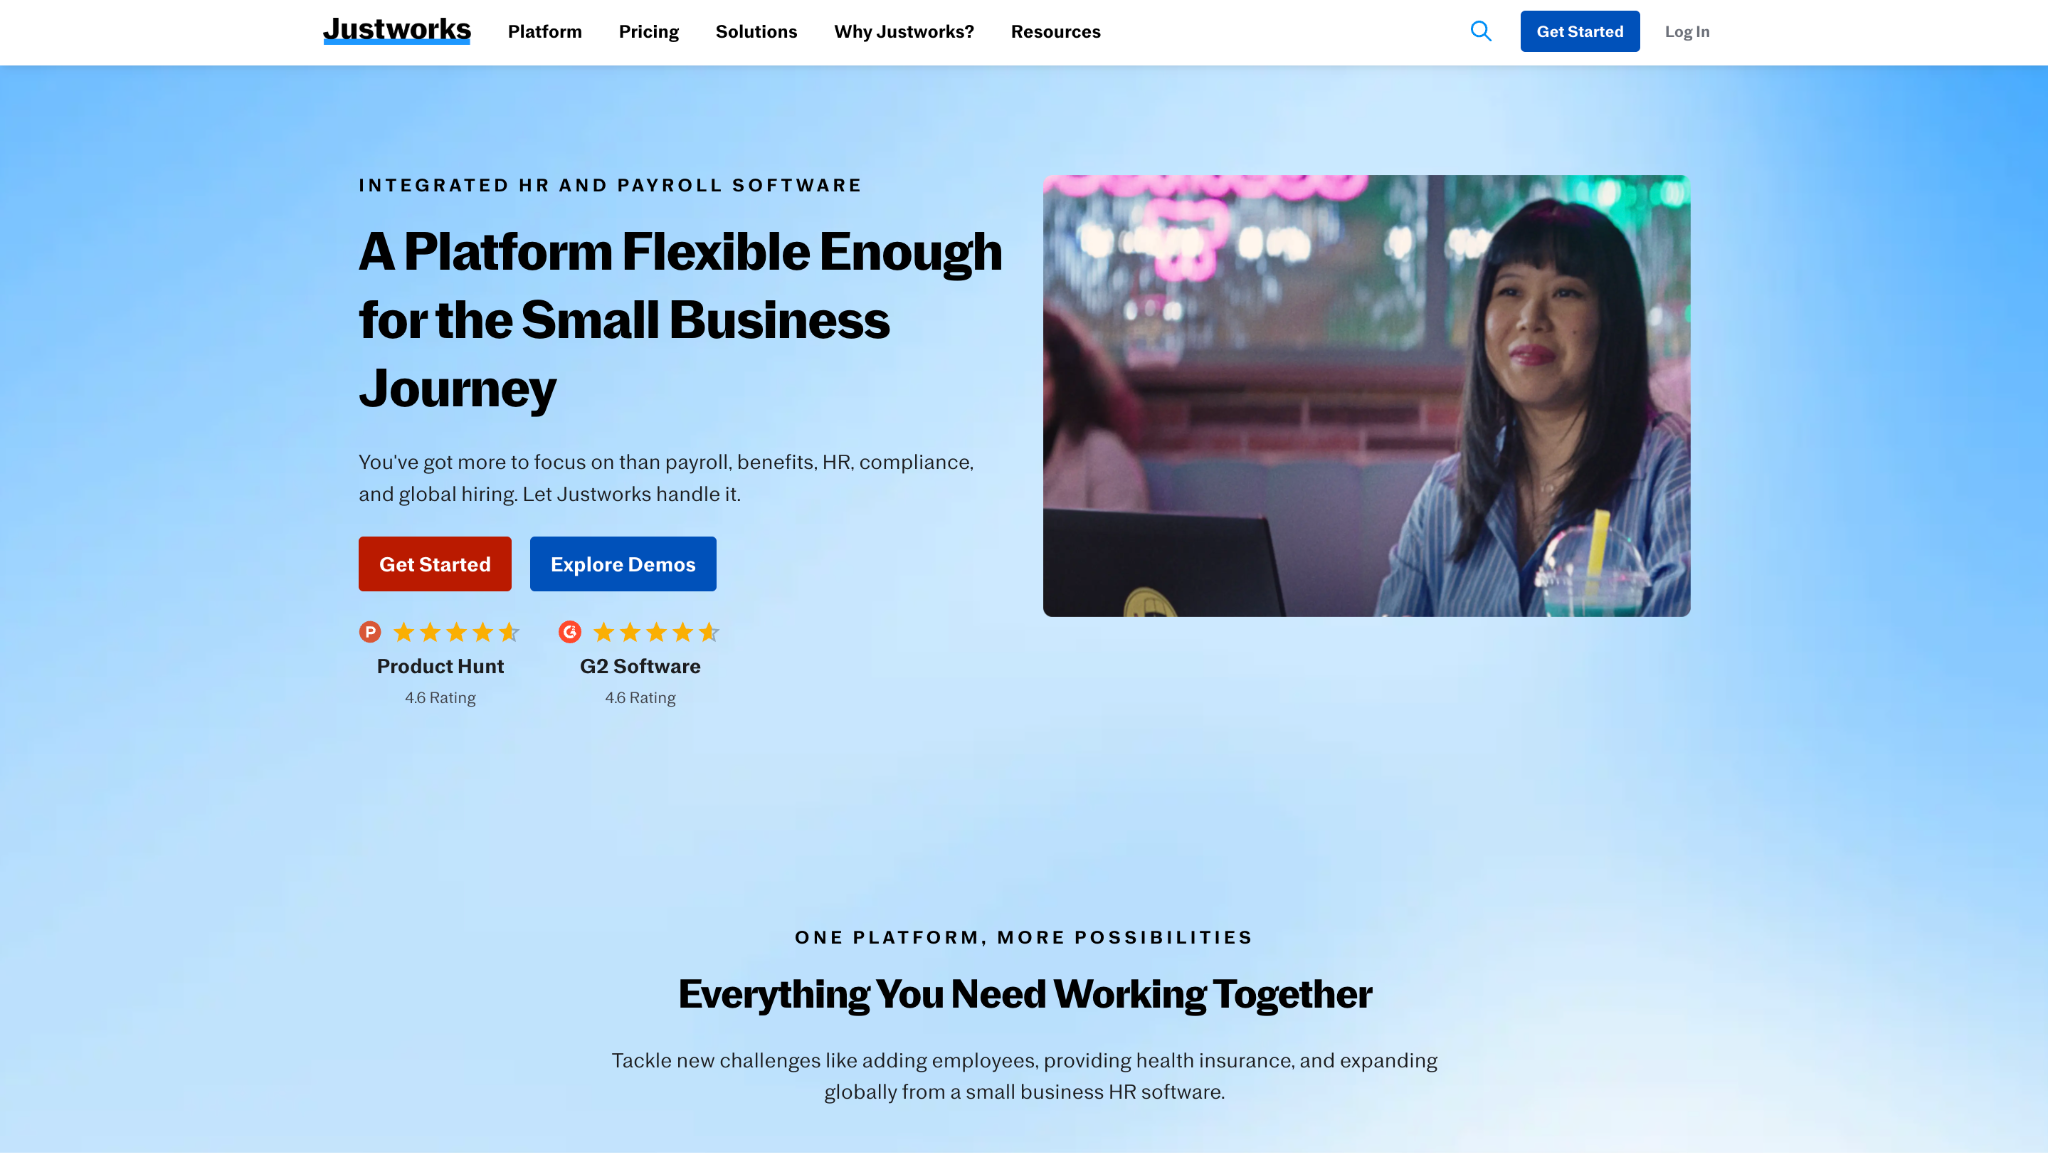Click the G2 Software label
Viewport: 2048px width, 1153px height.
click(640, 666)
